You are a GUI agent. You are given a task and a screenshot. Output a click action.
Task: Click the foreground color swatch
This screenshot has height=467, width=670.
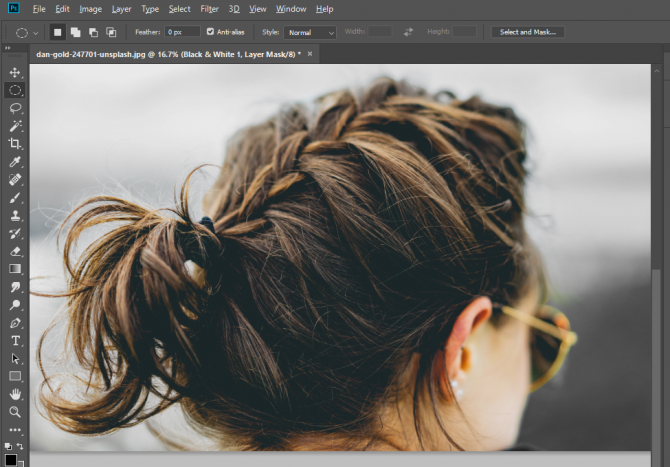pos(11,459)
